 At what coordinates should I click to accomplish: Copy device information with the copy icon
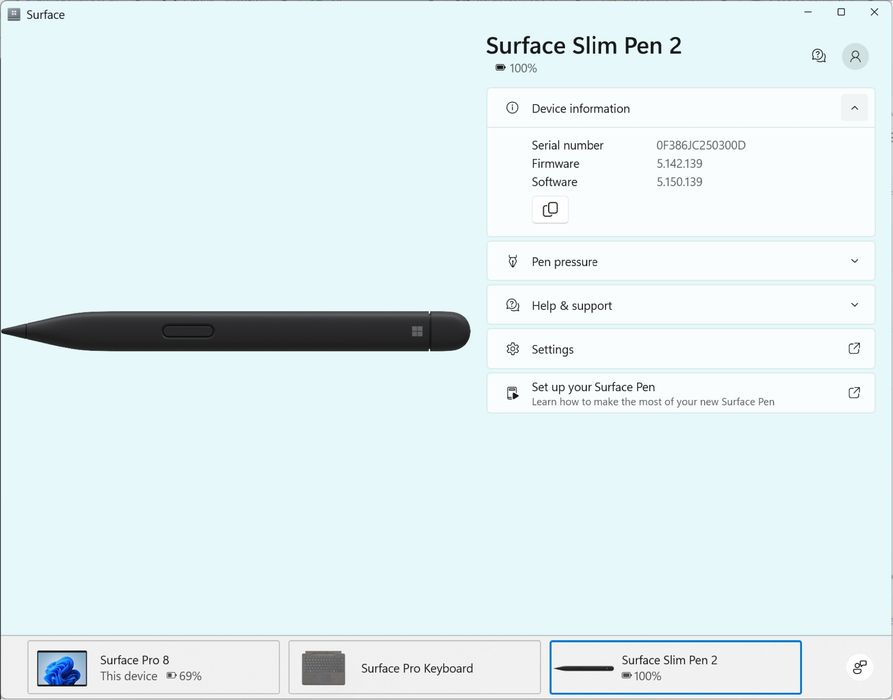(x=550, y=210)
